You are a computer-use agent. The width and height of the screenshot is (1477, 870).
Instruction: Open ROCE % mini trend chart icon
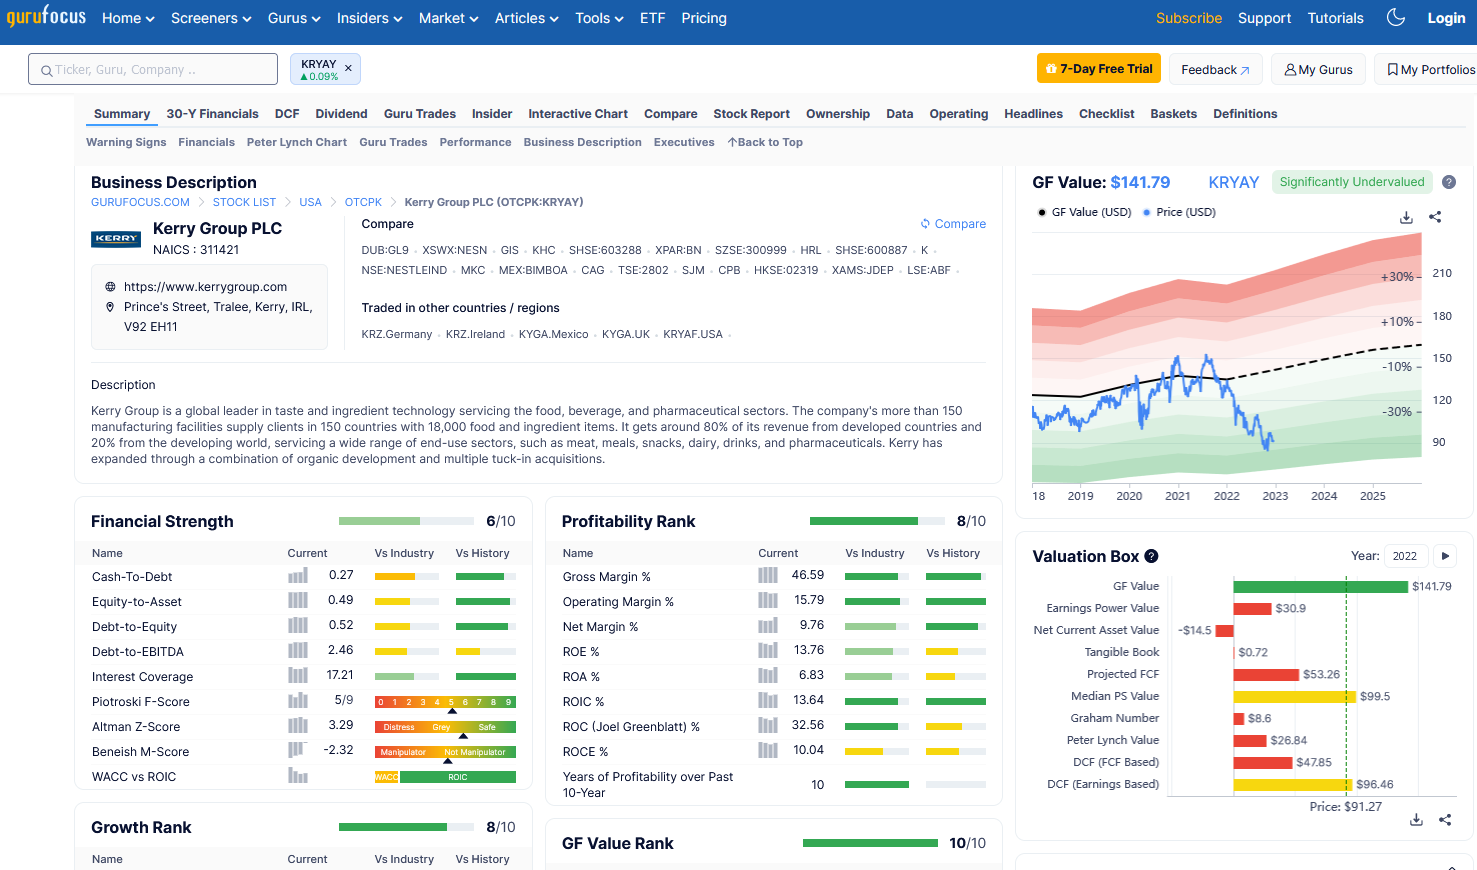[768, 751]
